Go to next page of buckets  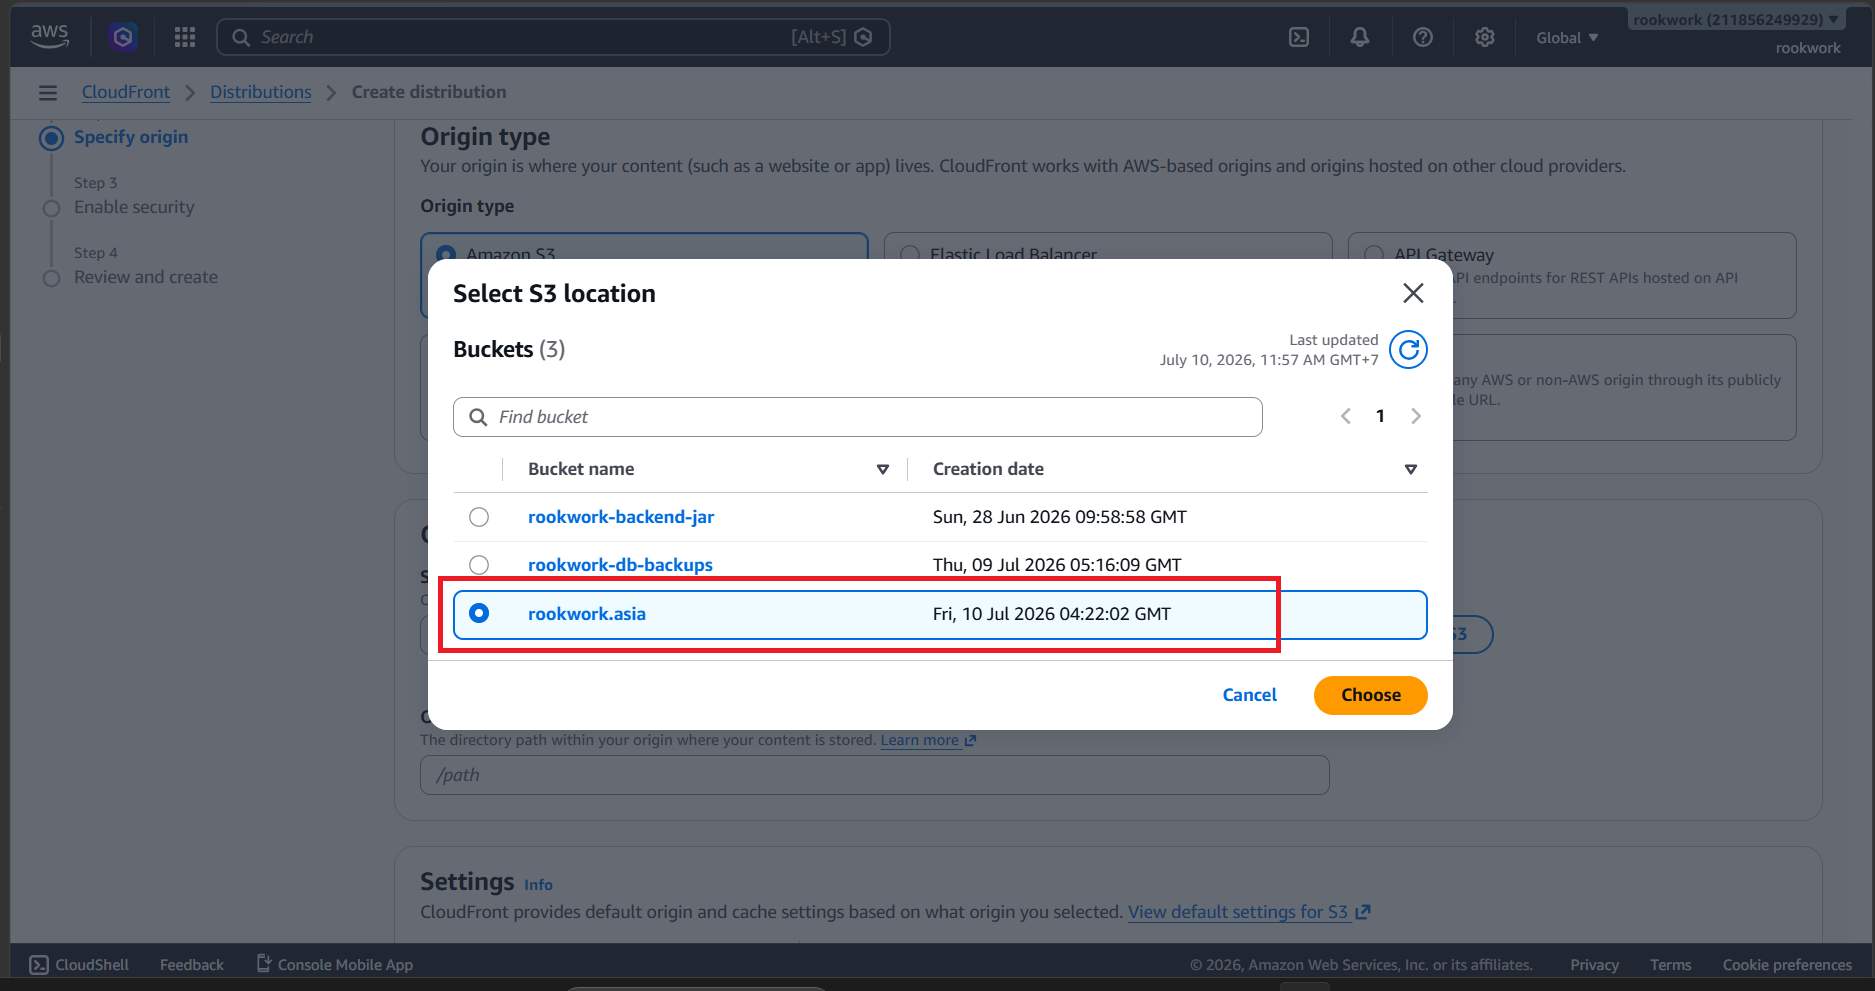coord(1416,416)
